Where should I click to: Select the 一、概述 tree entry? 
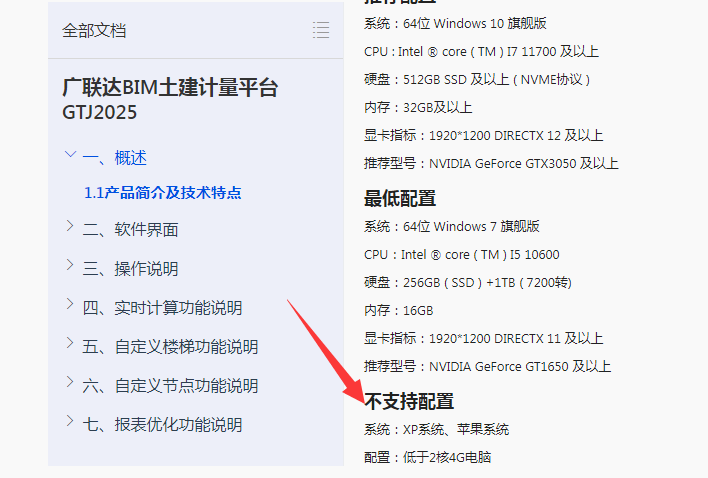[115, 158]
